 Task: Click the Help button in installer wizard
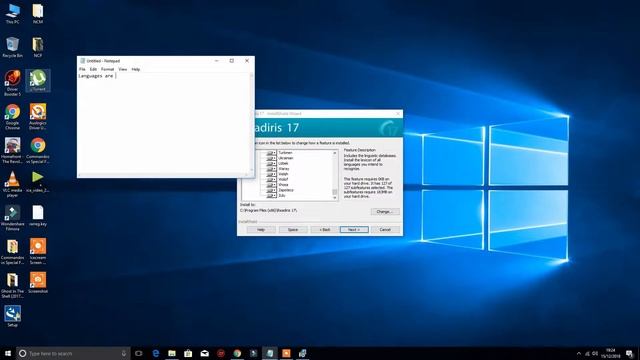coord(261,230)
